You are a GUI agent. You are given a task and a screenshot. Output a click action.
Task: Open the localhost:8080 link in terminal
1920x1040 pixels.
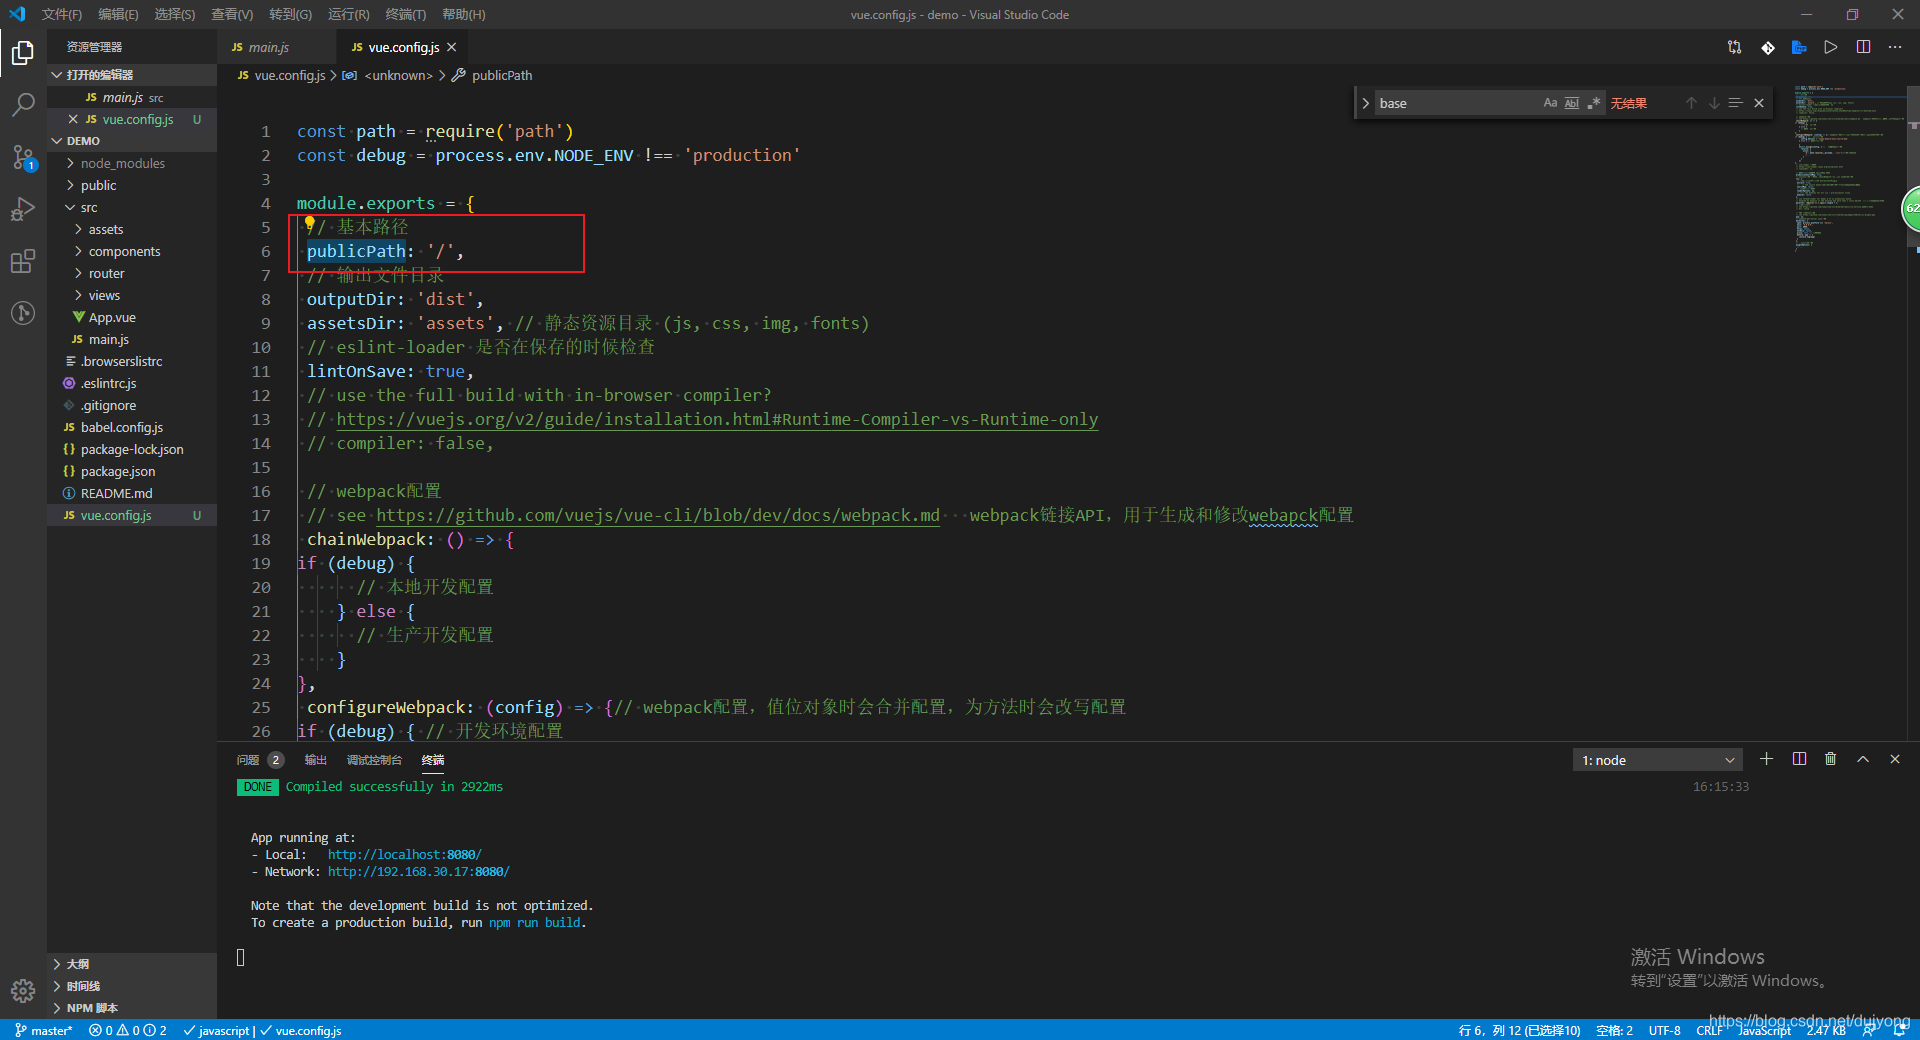(404, 855)
